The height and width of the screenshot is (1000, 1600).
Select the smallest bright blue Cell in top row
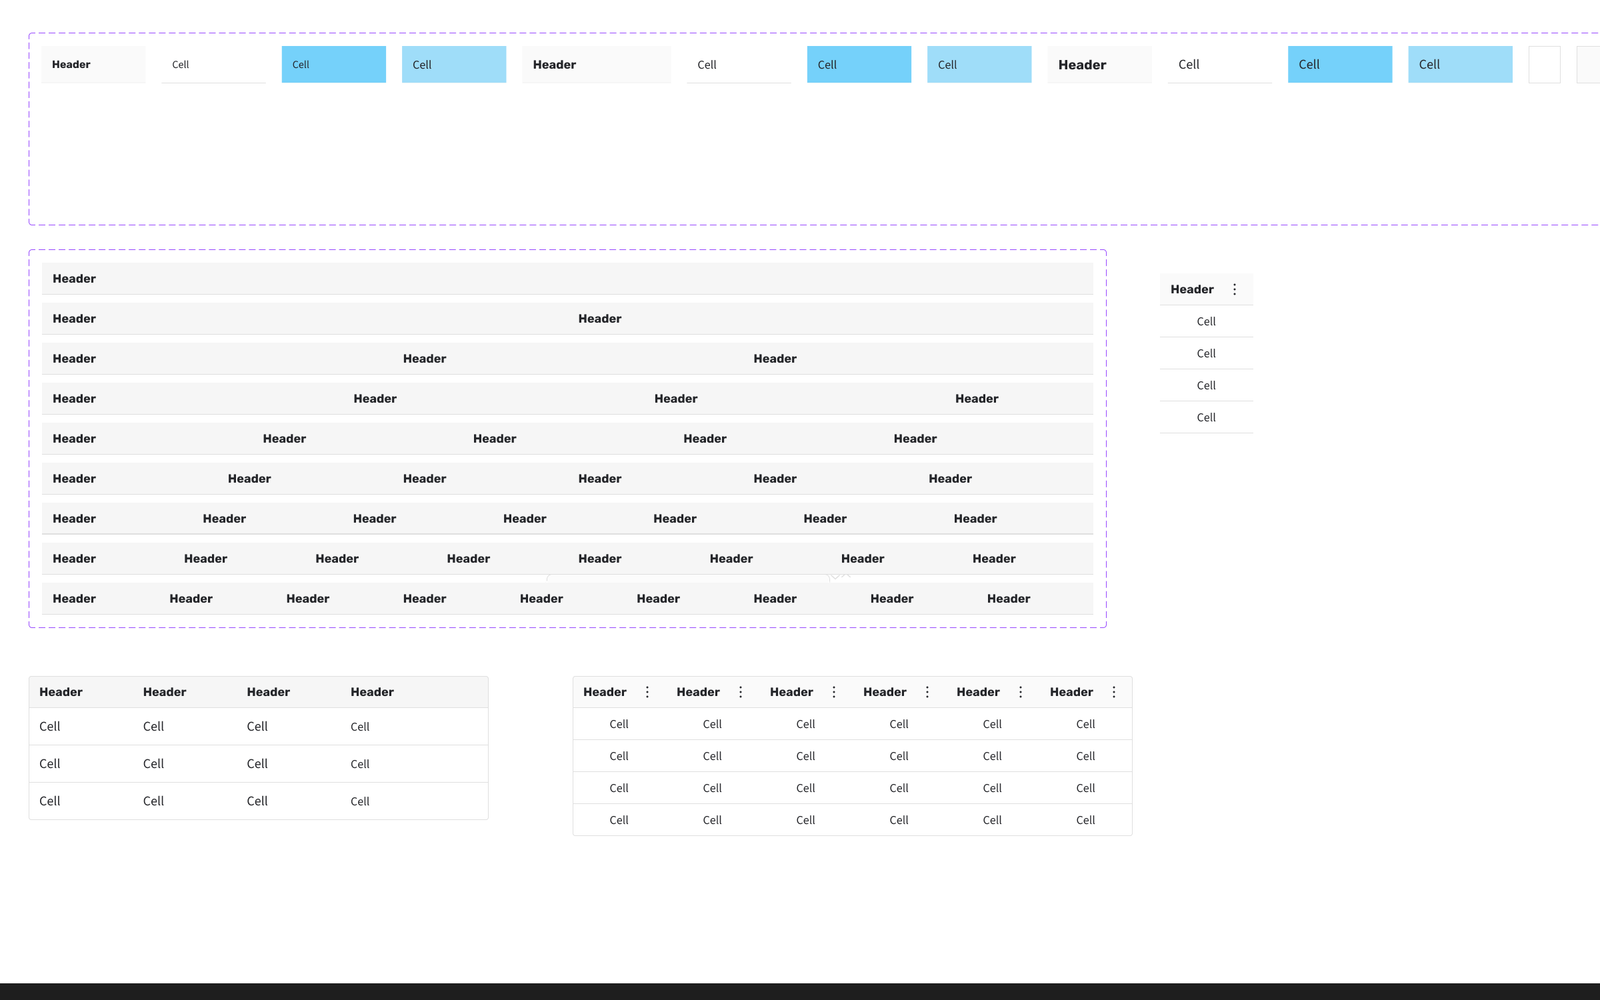334,64
